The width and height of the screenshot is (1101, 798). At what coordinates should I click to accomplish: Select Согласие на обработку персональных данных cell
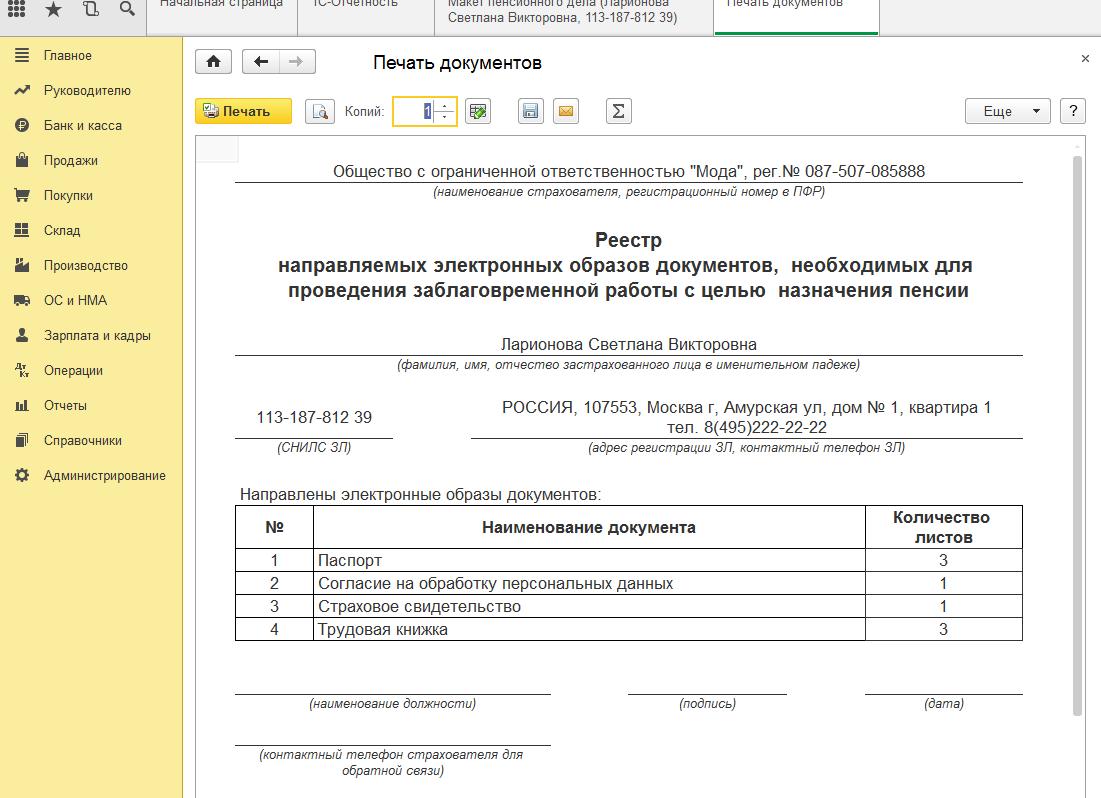pos(588,583)
